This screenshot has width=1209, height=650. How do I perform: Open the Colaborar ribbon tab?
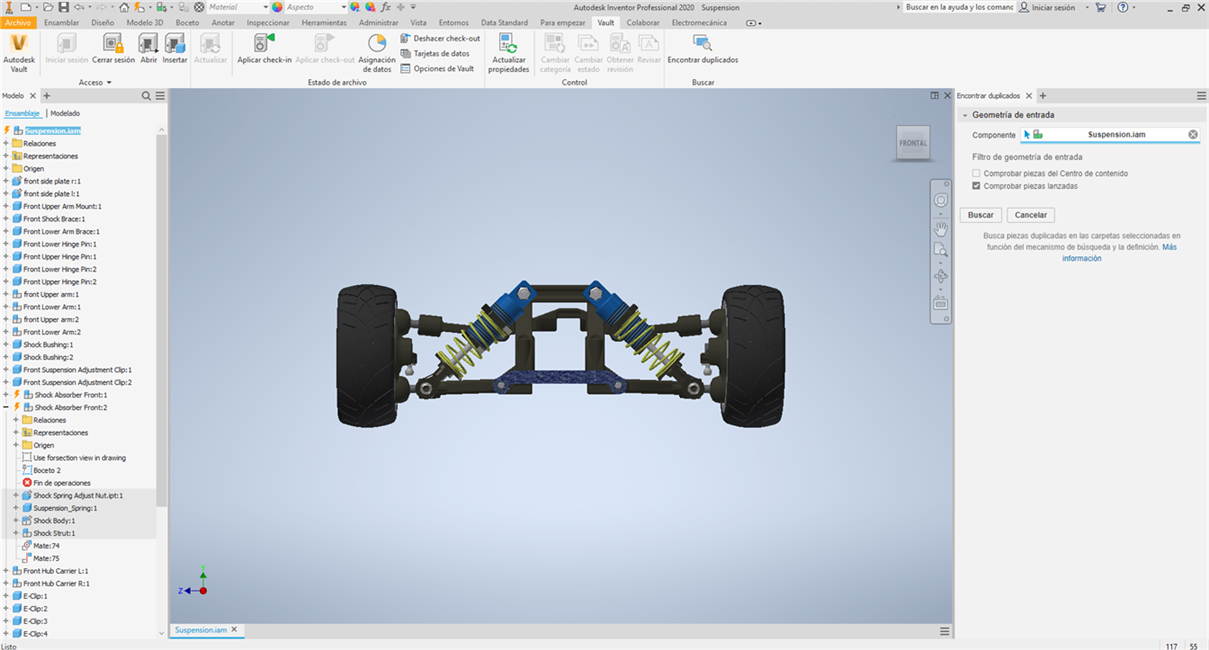point(643,22)
